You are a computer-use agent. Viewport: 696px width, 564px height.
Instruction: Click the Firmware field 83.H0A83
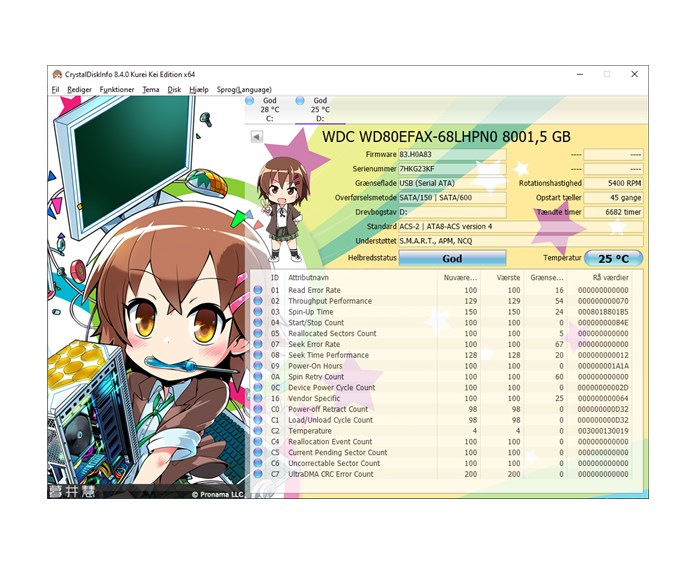coord(452,154)
